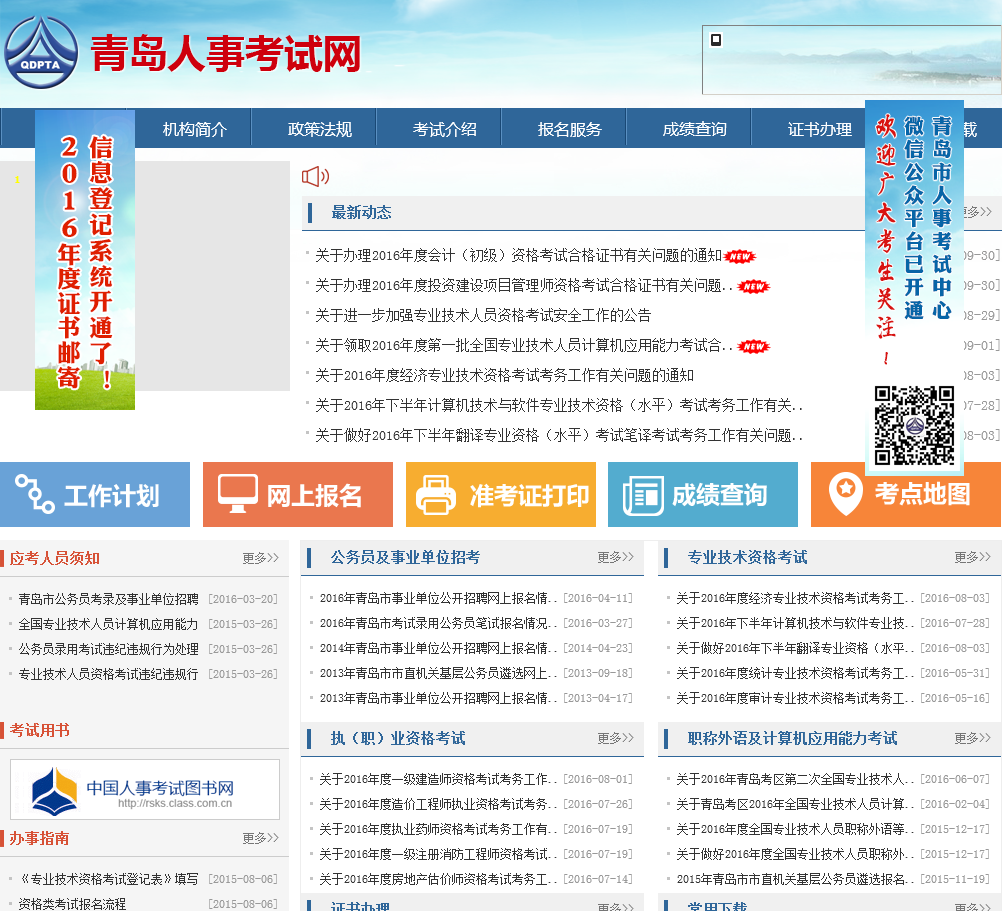The width and height of the screenshot is (1002, 911).
Task: Click the WeChat QR code image
Action: [x=914, y=425]
